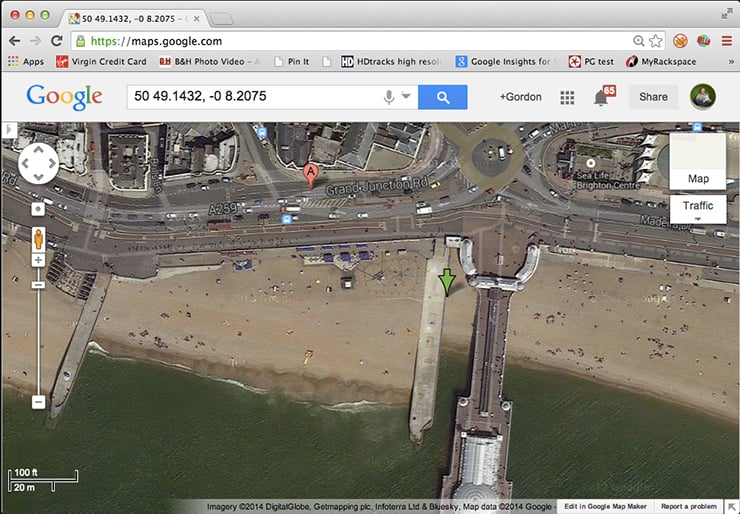Open Google+ notifications bell

pos(602,97)
